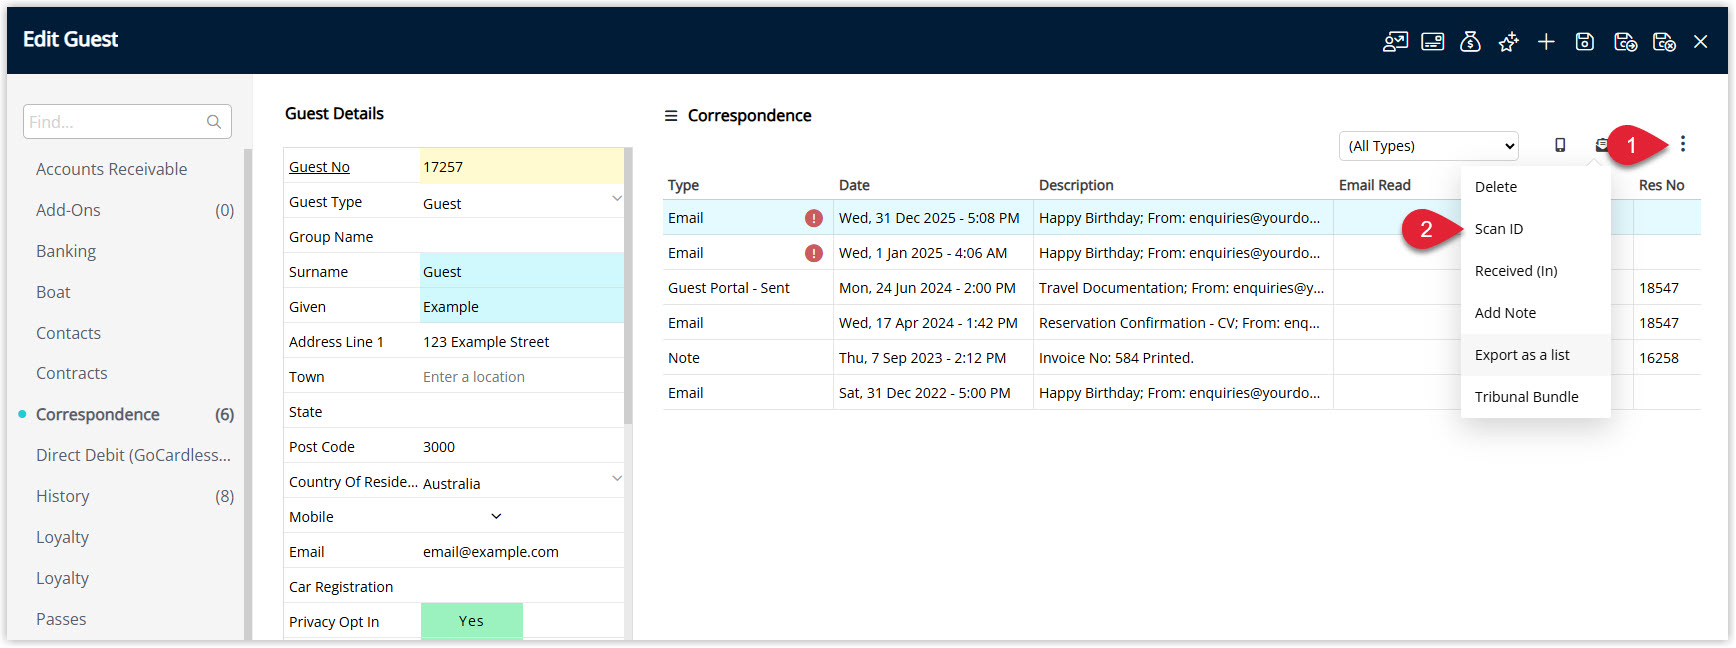Viewport: 1736px width, 648px height.
Task: Open the Boat sidebar item
Action: [53, 292]
